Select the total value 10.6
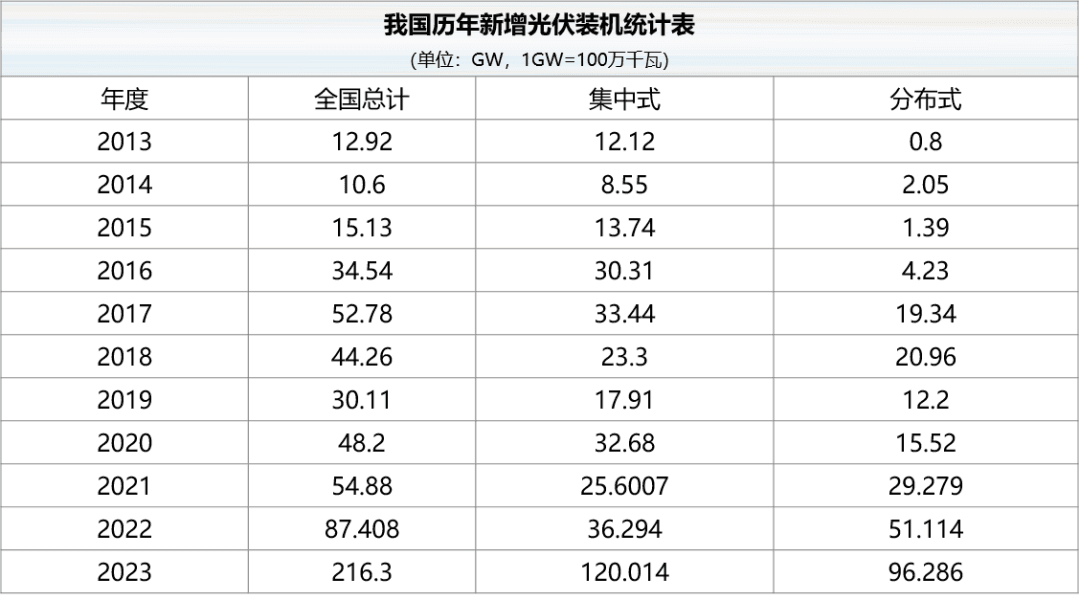 pyautogui.click(x=362, y=185)
